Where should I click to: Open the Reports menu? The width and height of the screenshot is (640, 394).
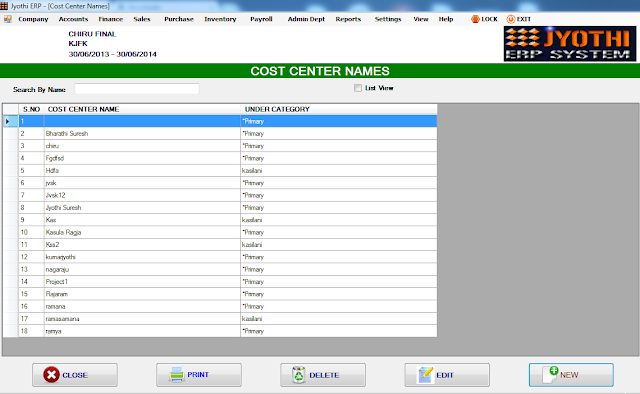[348, 19]
